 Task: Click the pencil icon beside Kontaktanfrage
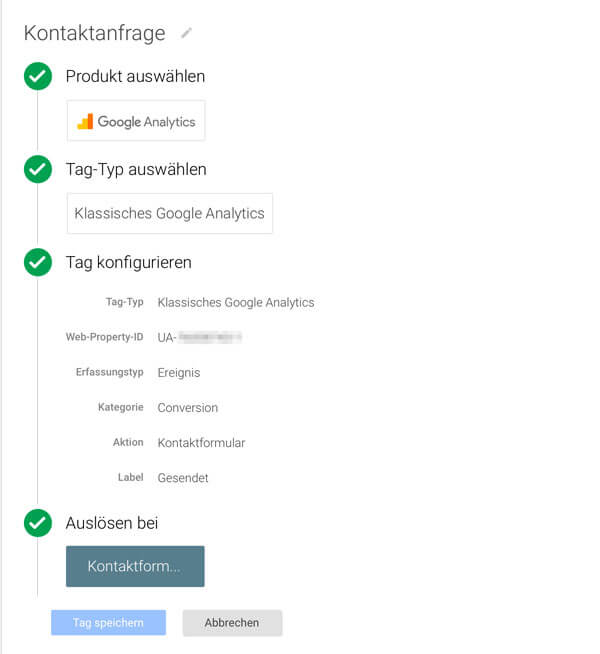coord(186,33)
